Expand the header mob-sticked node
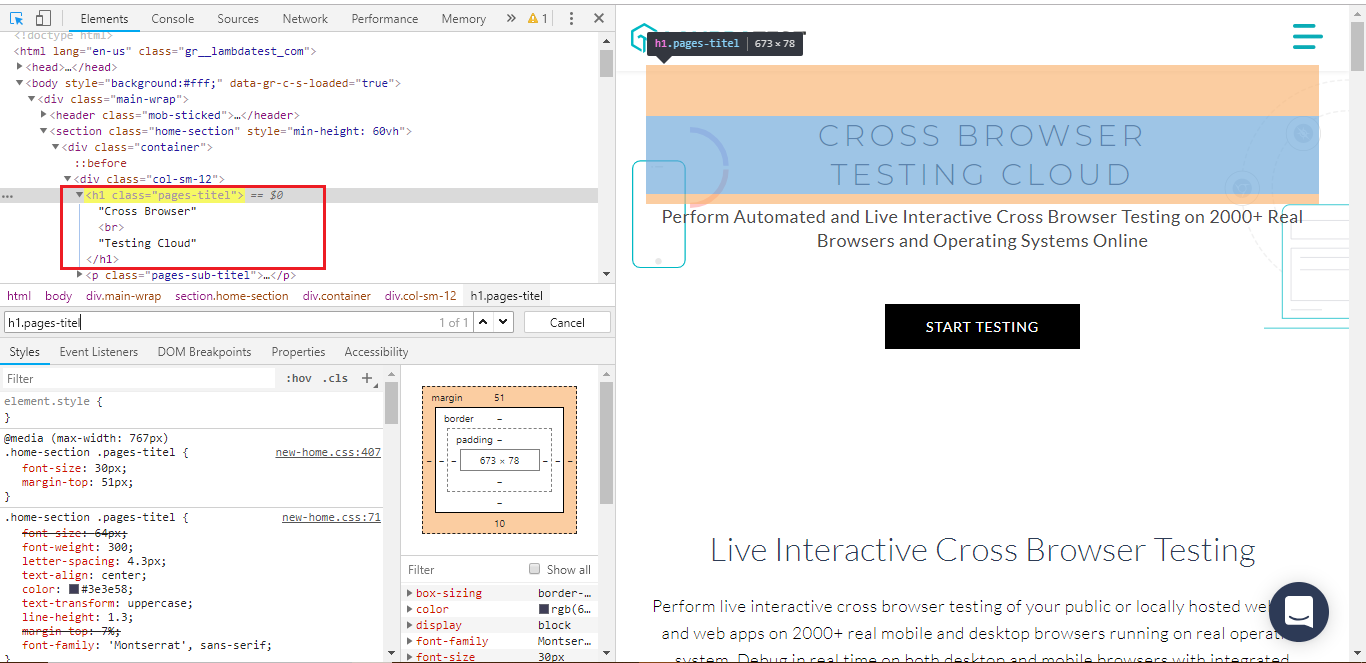The height and width of the screenshot is (663, 1366). 42,115
